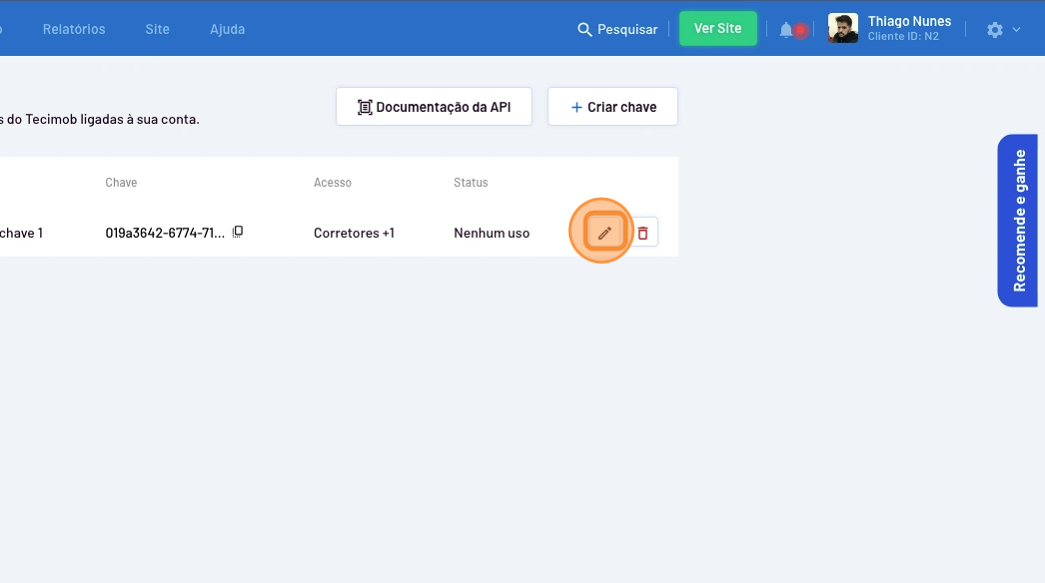Viewport: 1045px width, 583px height.
Task: Click the Nenhum uso status text
Action: pyautogui.click(x=491, y=233)
